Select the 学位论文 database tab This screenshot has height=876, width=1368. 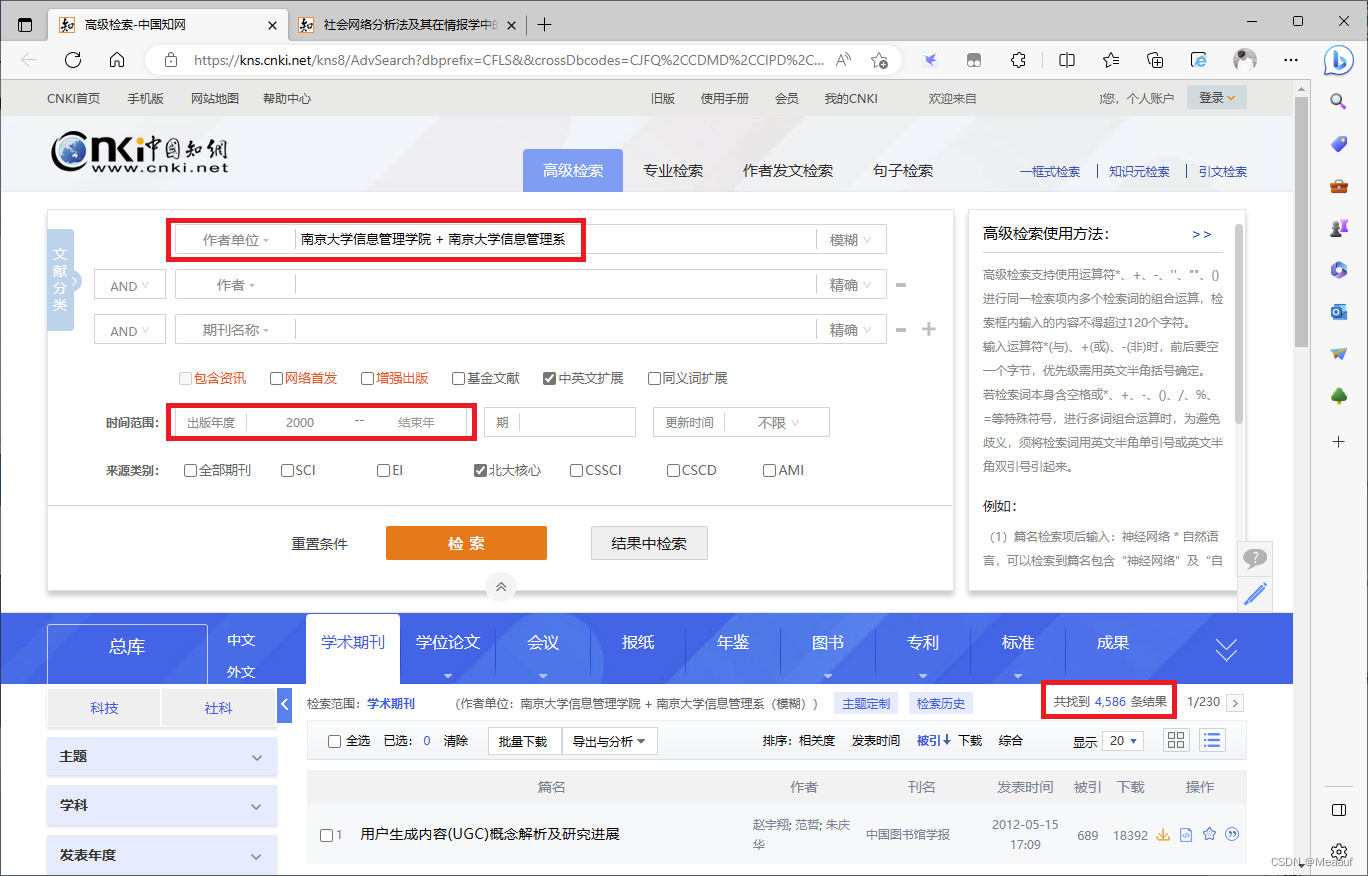click(x=448, y=643)
